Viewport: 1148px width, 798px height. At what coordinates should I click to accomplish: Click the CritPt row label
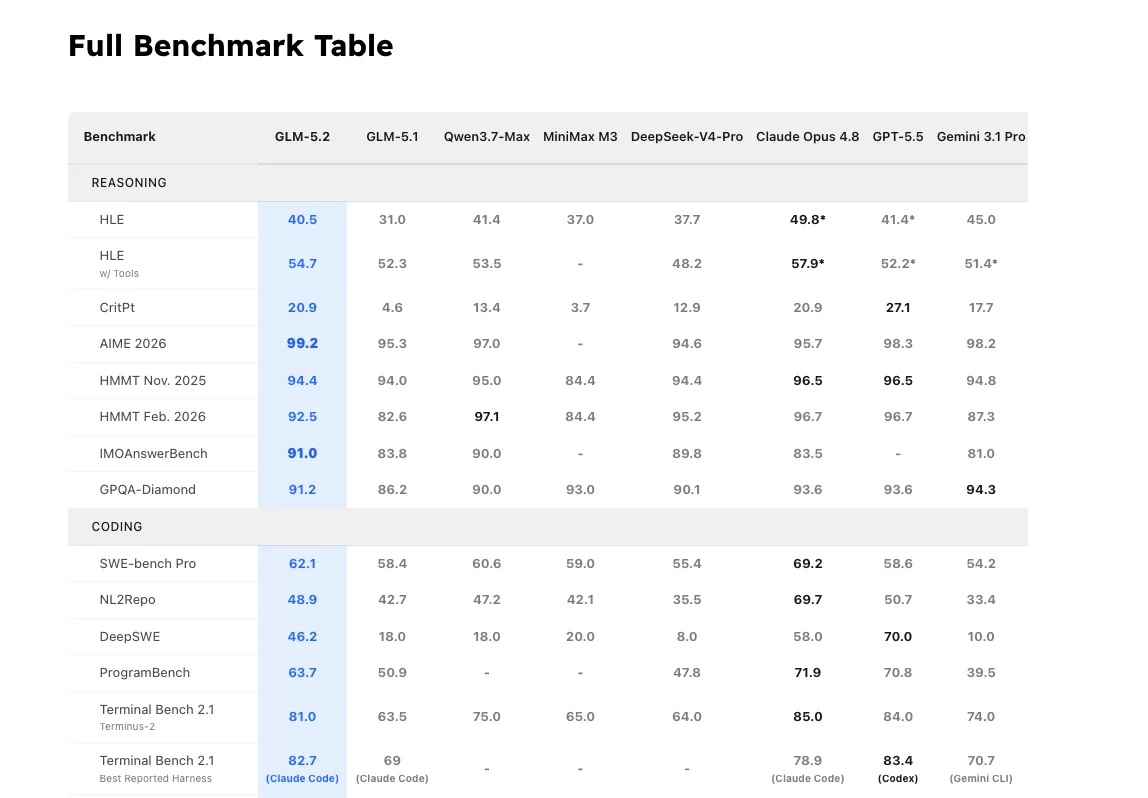coord(117,307)
